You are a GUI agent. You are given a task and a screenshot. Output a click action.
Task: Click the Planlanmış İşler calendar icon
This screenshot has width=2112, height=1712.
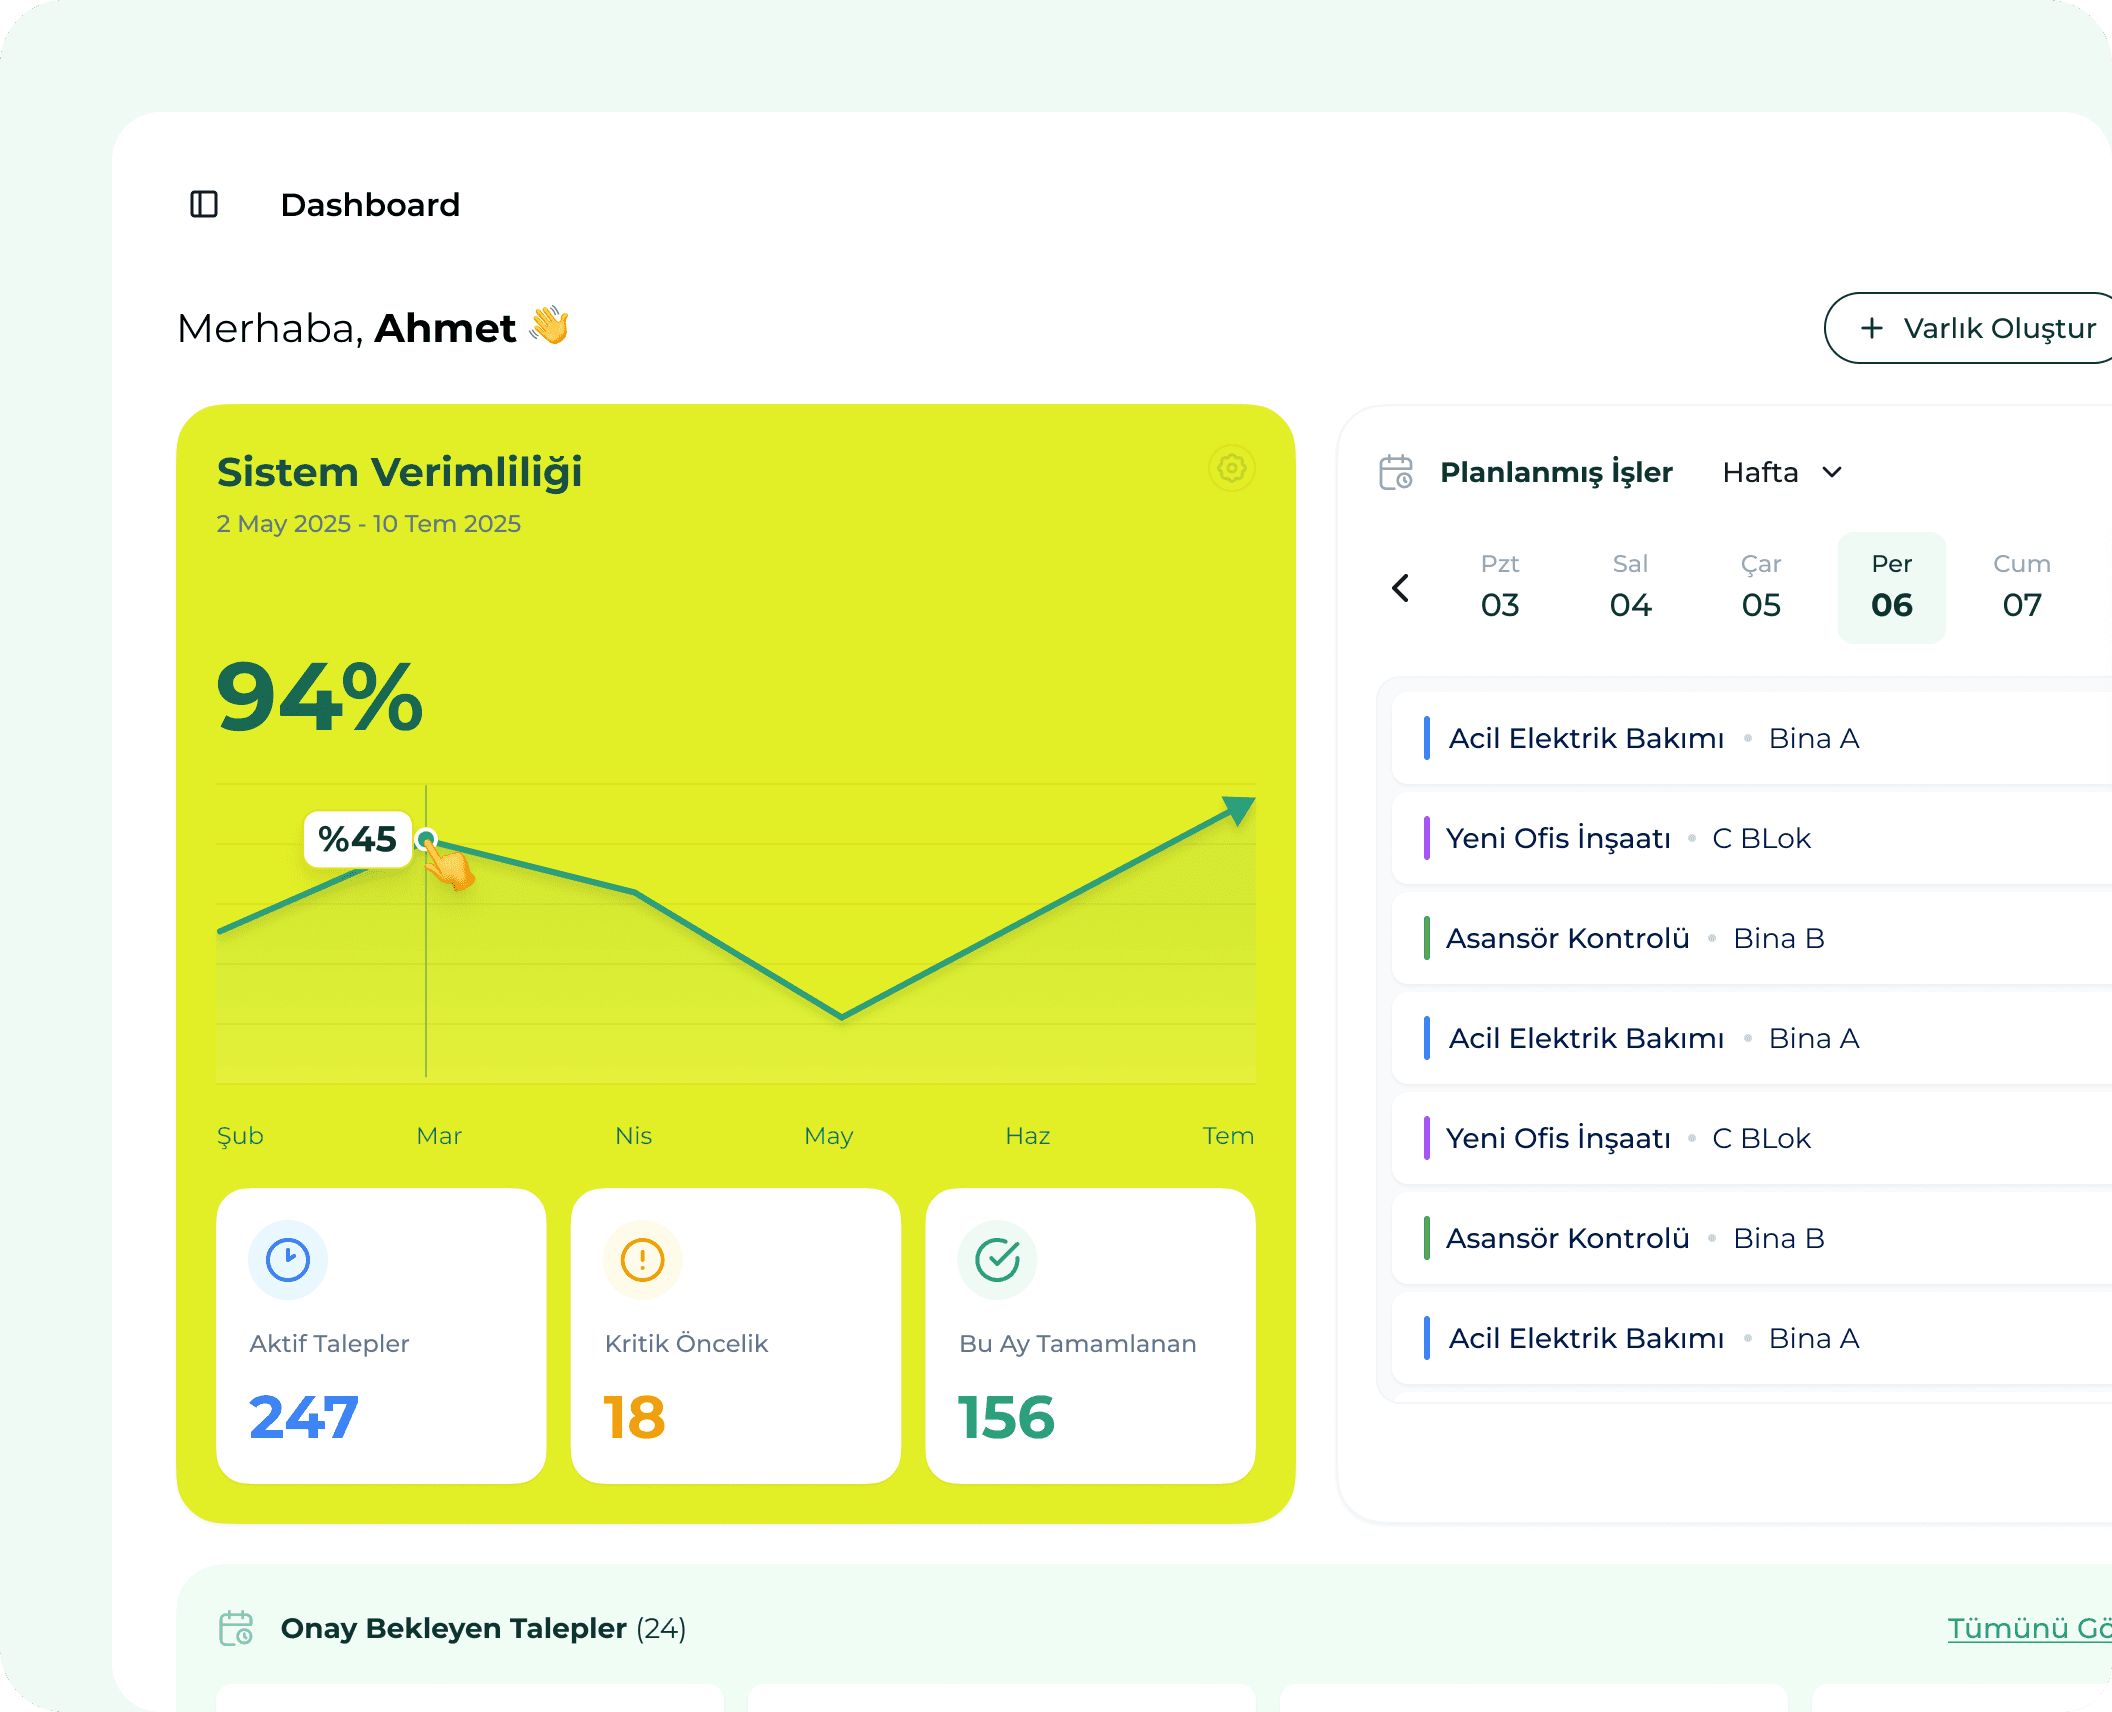point(1396,472)
